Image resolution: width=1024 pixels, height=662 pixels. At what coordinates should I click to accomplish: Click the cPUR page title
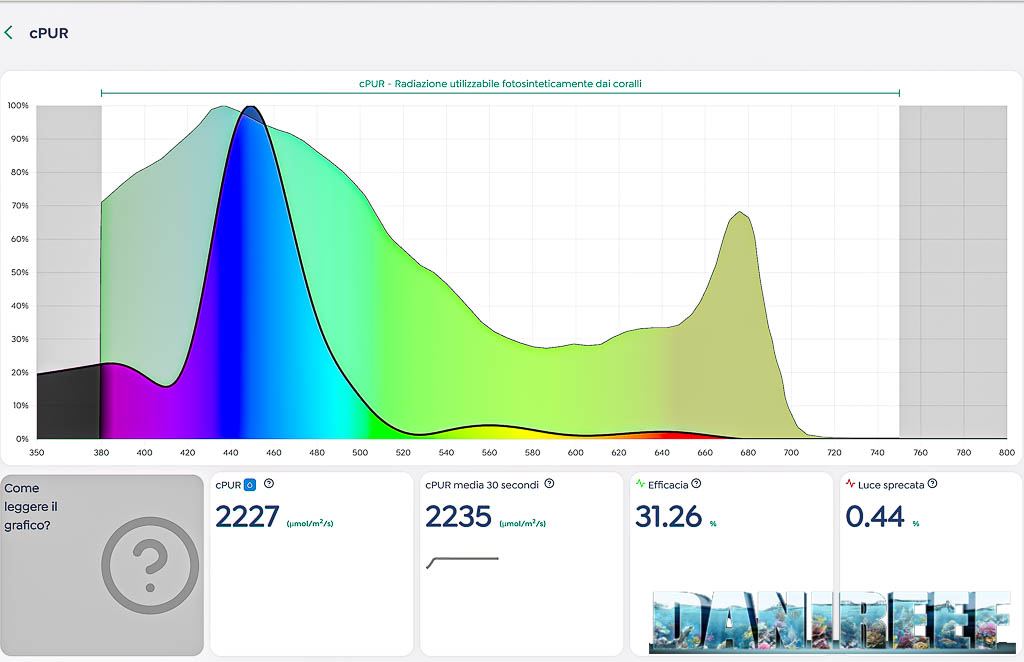click(48, 33)
